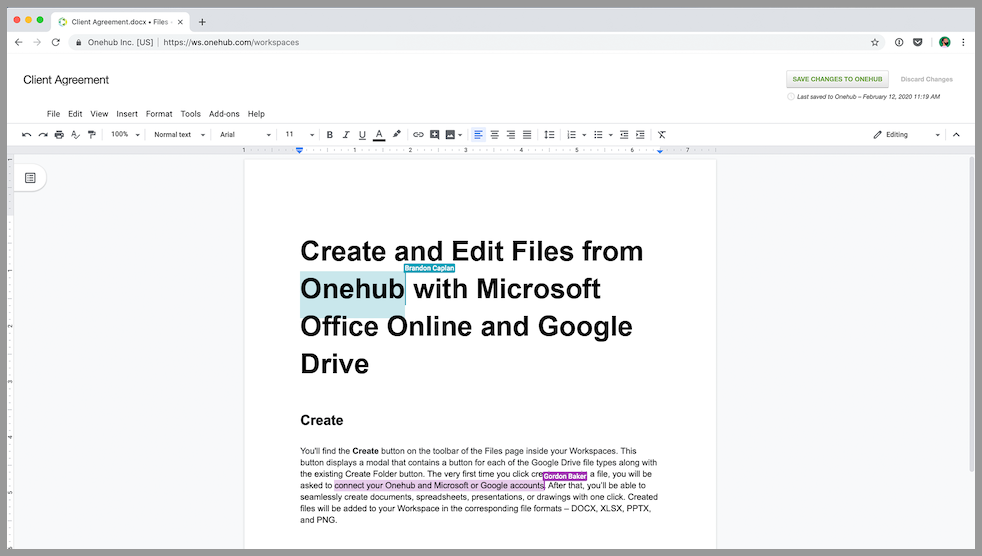Viewport: 982px width, 556px height.
Task: Open the insert image dropdown arrow
Action: [x=460, y=135]
